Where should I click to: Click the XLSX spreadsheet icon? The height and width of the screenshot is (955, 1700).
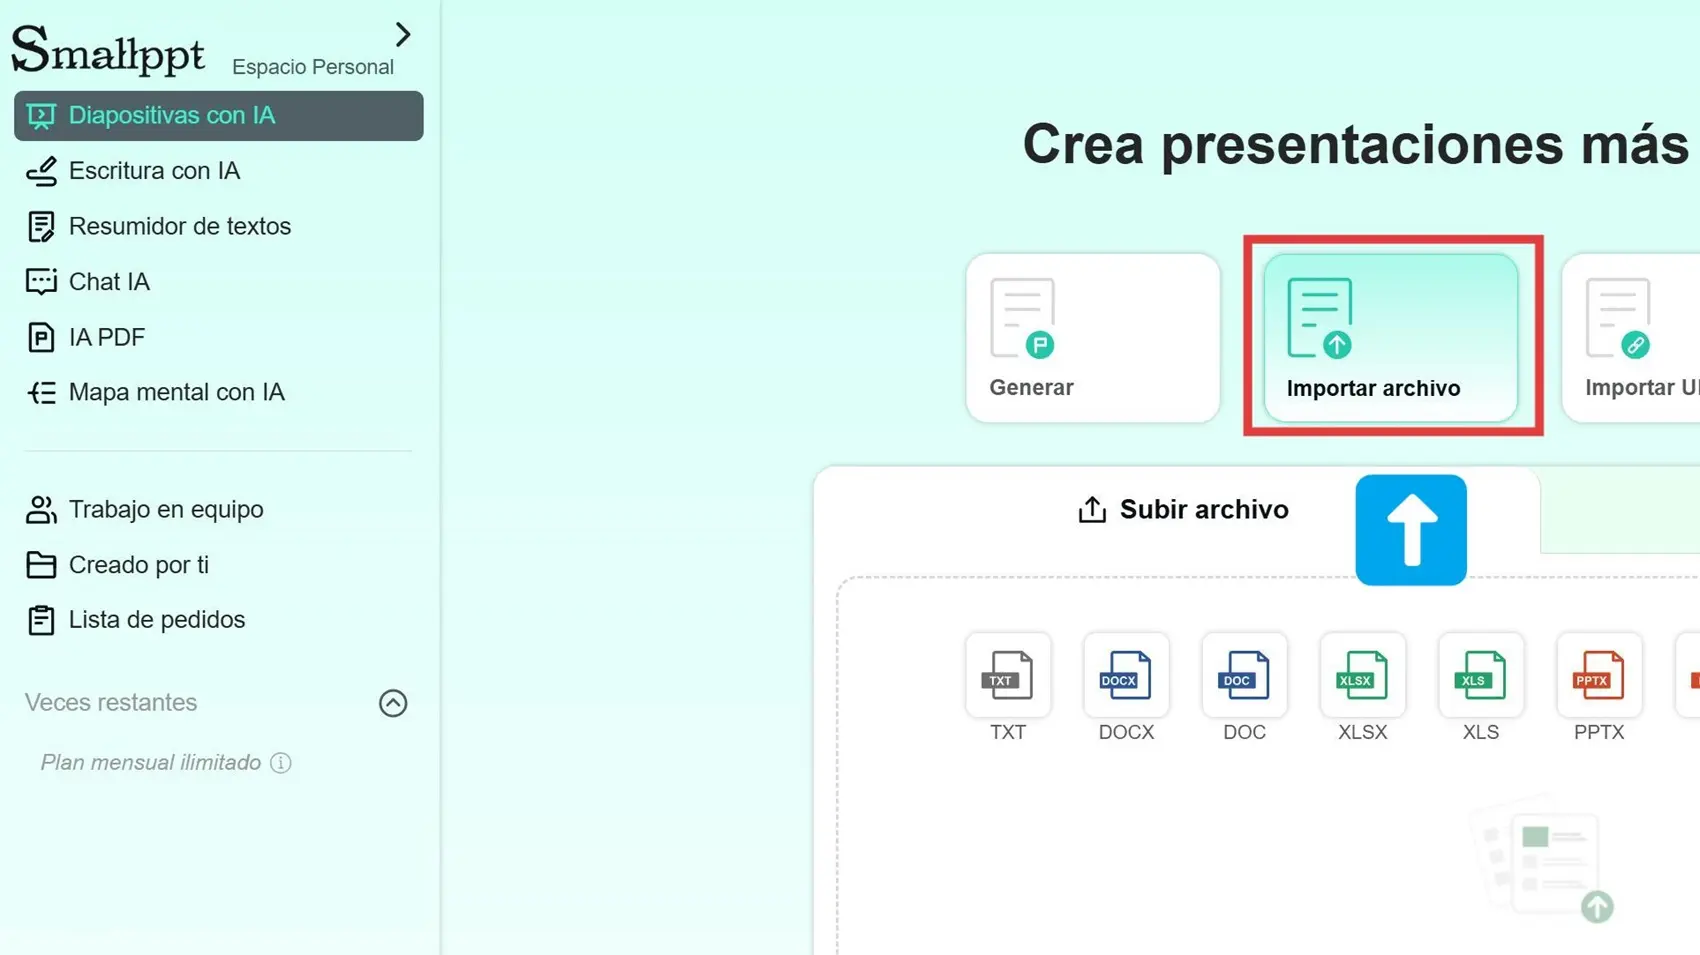pos(1362,675)
